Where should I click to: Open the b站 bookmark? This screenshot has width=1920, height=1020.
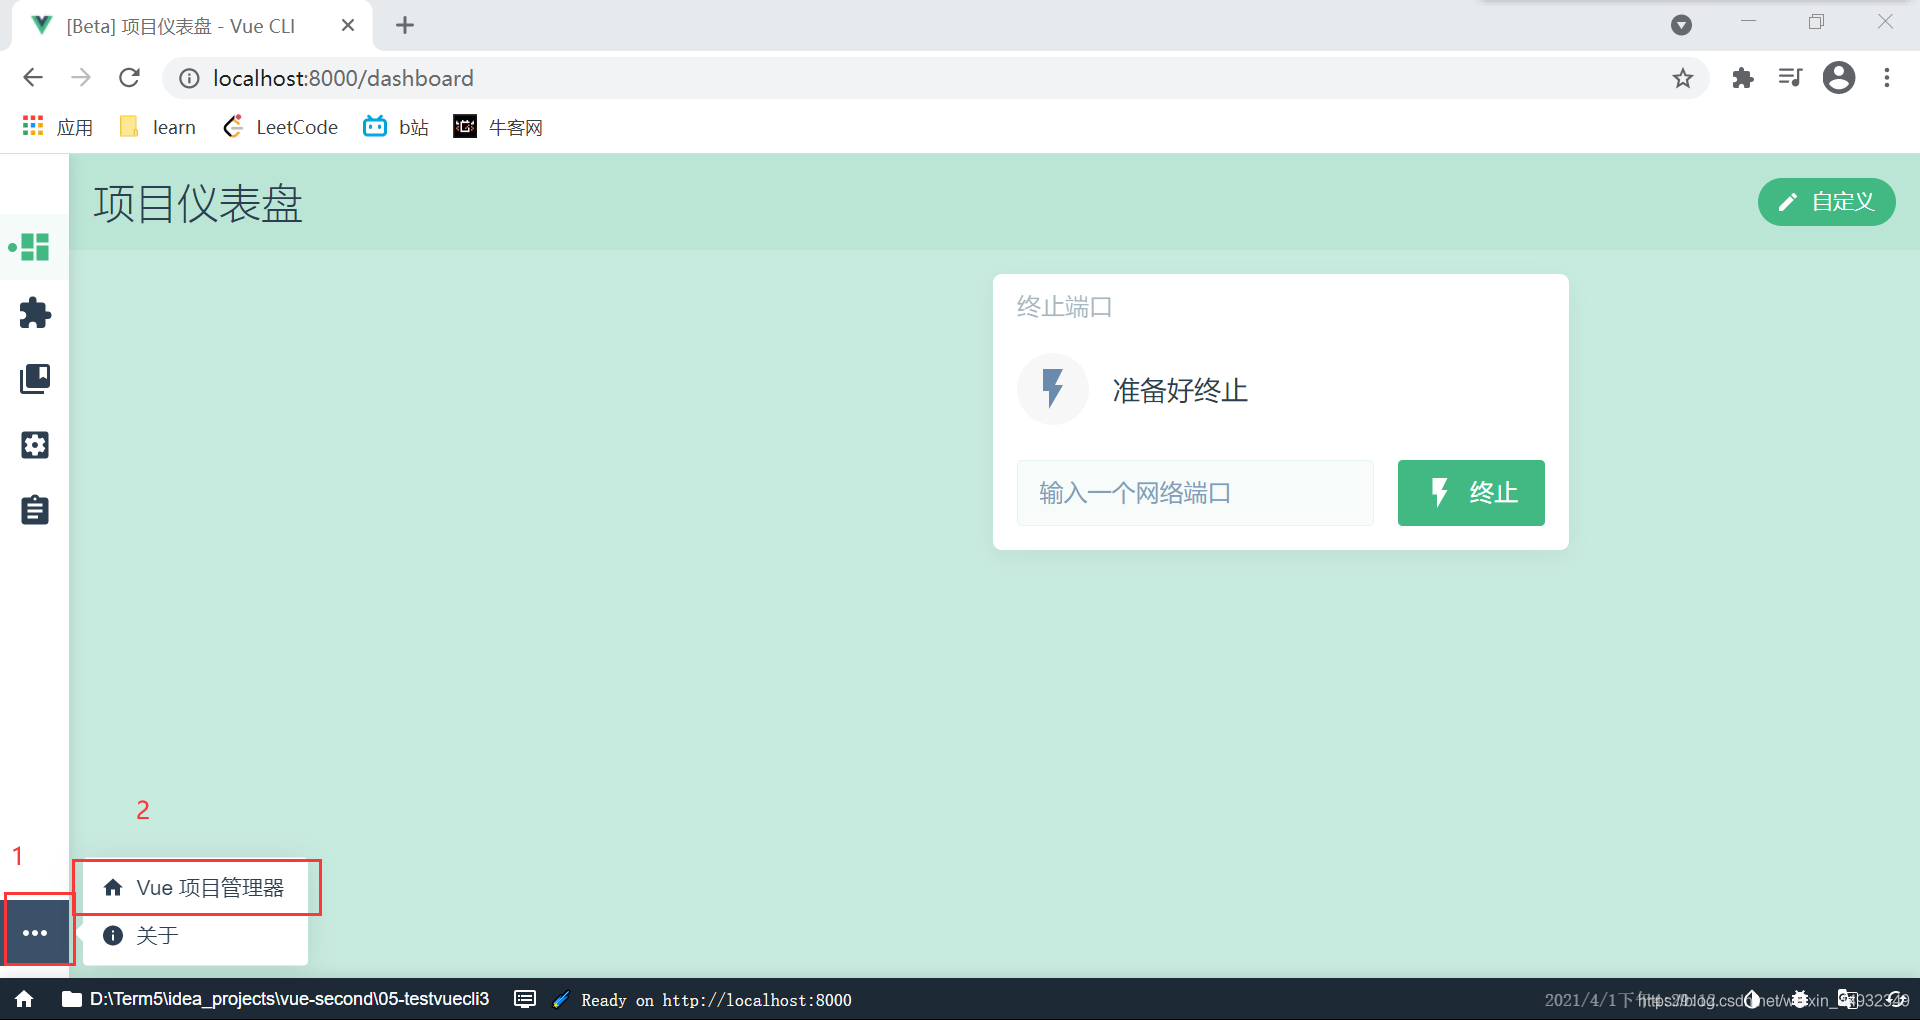point(396,127)
